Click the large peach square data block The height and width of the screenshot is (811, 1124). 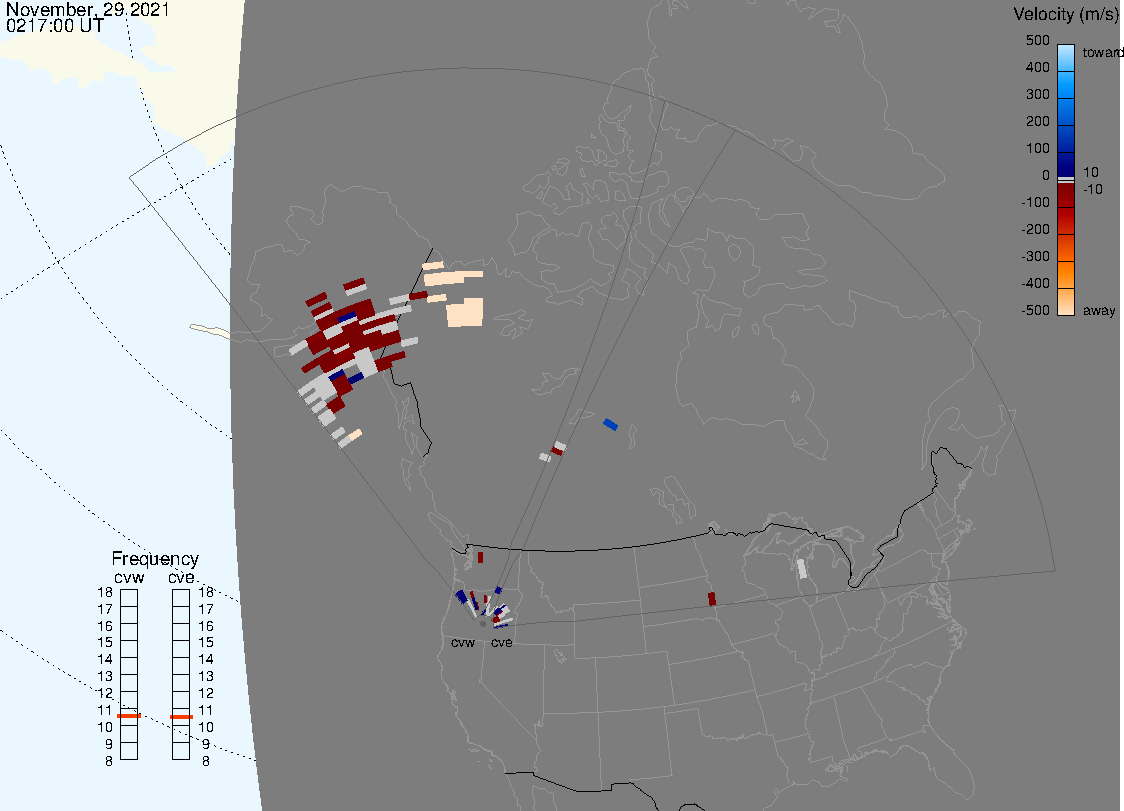click(x=465, y=313)
